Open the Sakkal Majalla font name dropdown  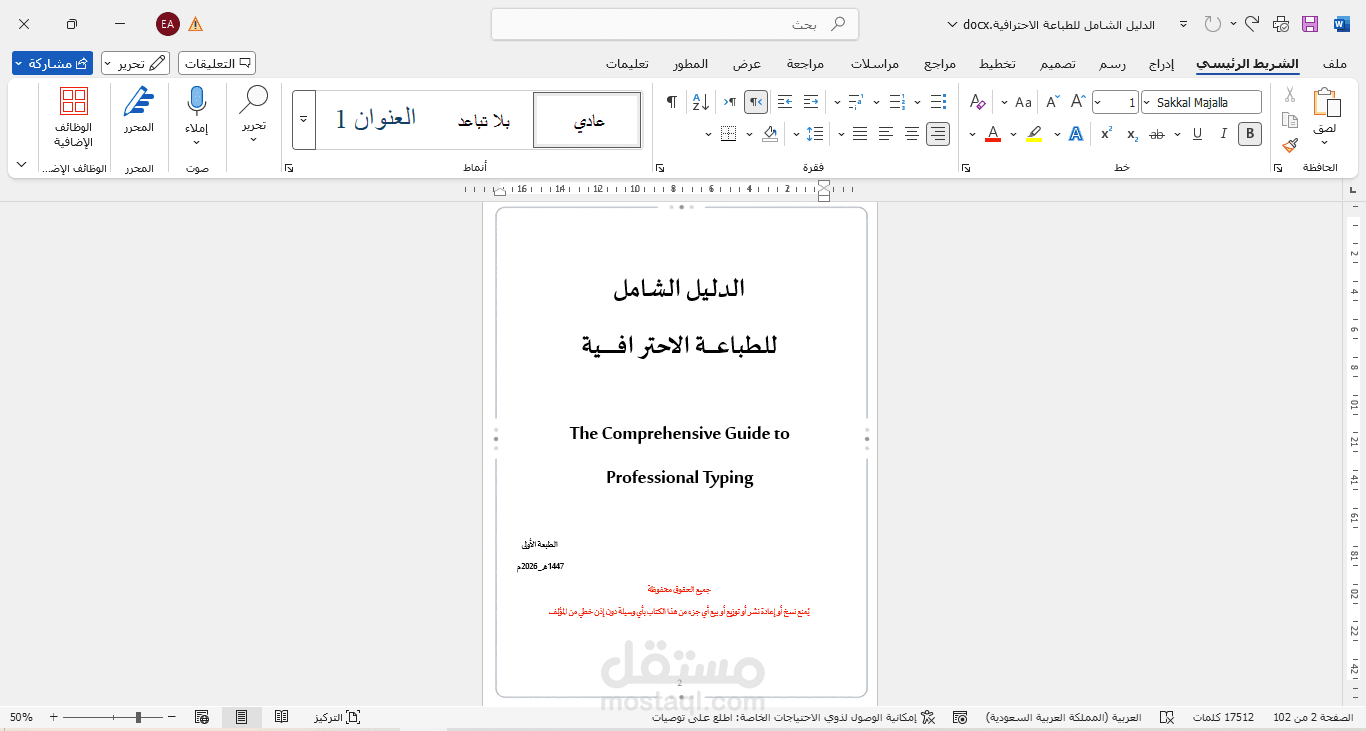pos(1148,102)
